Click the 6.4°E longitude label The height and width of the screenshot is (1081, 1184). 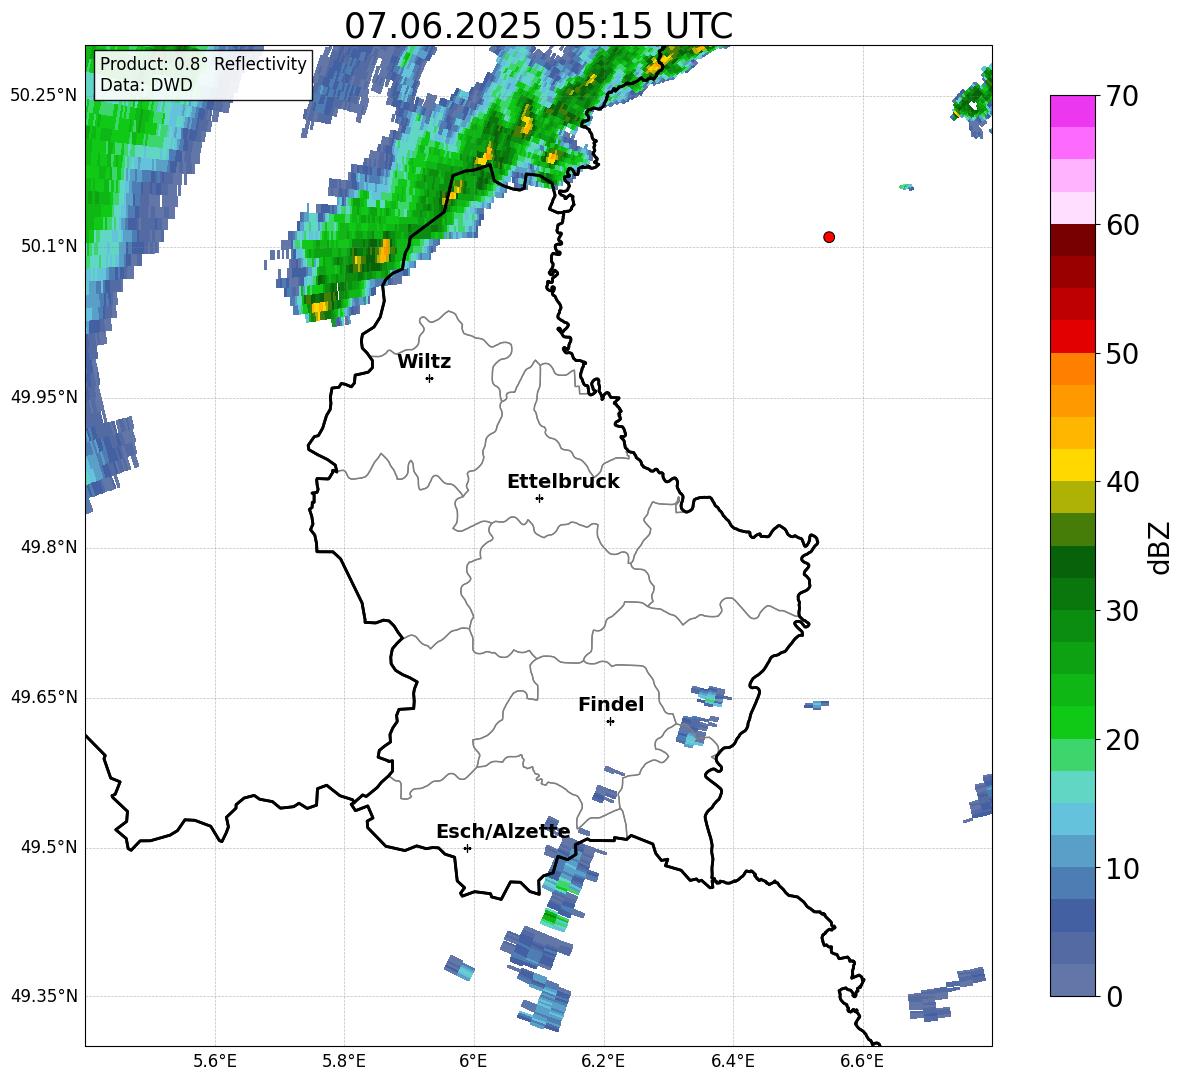(x=732, y=1061)
